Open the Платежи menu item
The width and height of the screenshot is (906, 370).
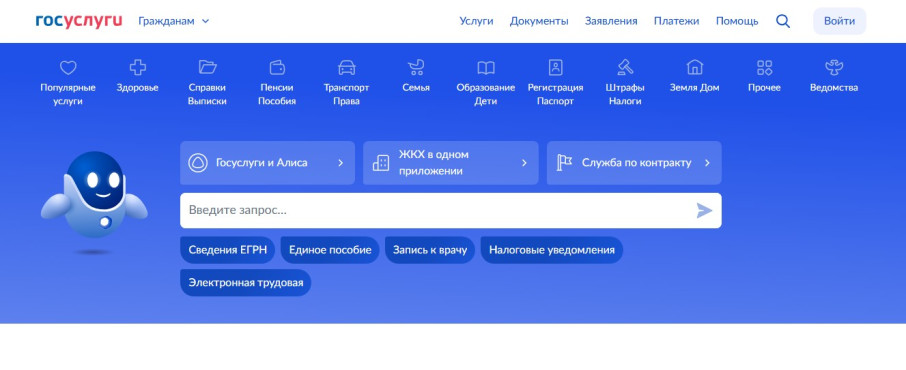tap(676, 21)
